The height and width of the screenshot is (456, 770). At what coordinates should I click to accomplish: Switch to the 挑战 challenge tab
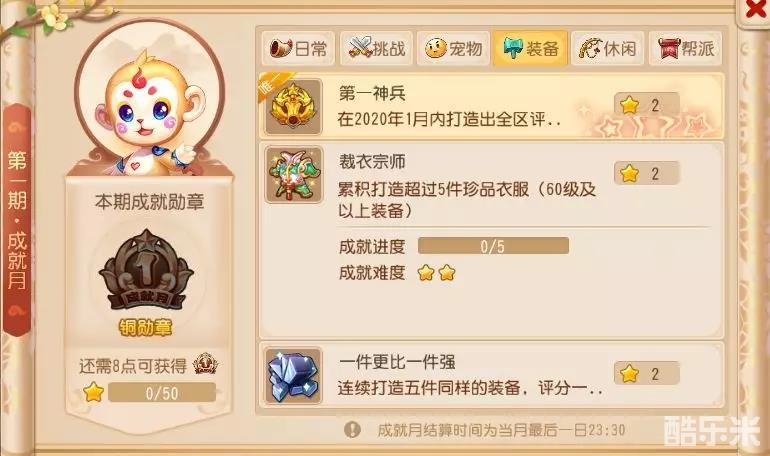377,48
